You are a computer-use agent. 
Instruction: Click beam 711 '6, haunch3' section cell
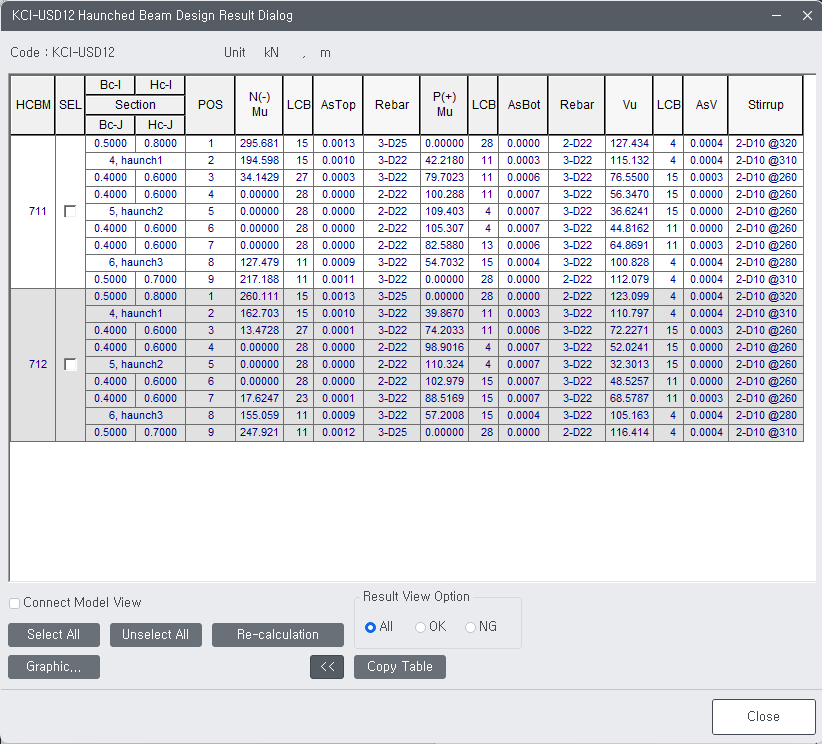coord(135,262)
